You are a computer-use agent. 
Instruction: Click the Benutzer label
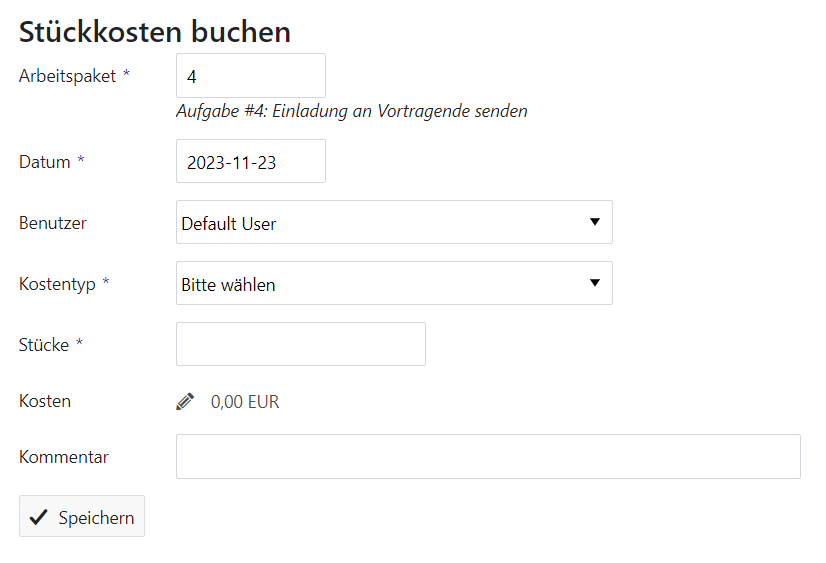point(53,223)
